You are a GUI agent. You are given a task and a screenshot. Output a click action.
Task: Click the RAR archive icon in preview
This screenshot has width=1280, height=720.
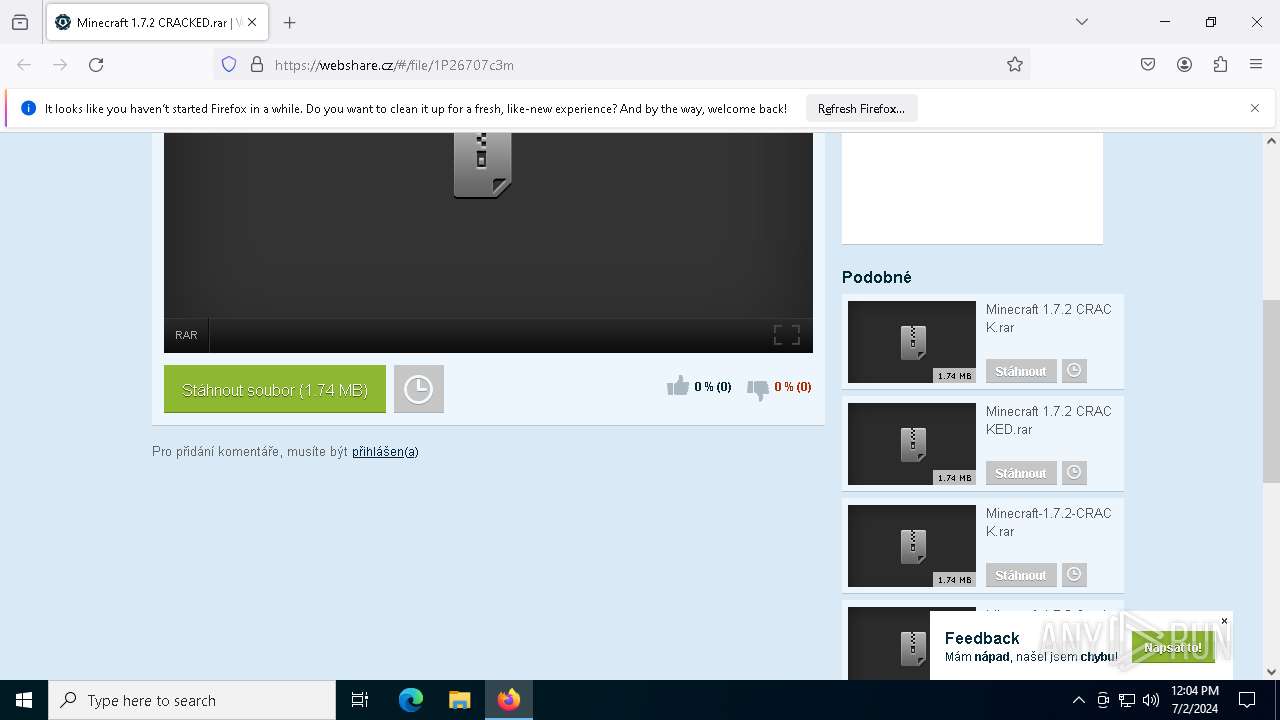(x=482, y=165)
